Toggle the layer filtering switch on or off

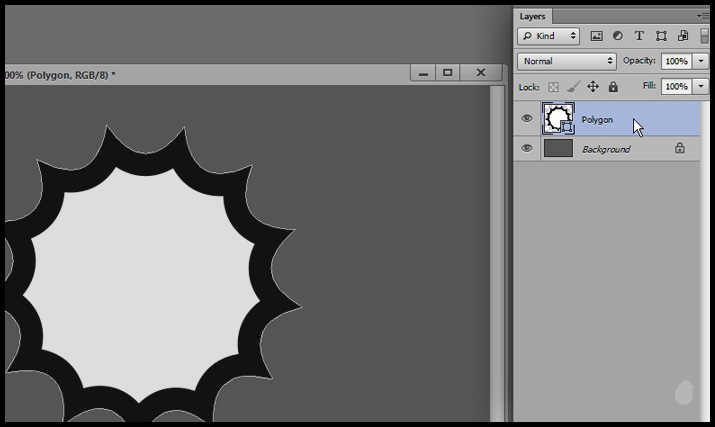[x=704, y=36]
